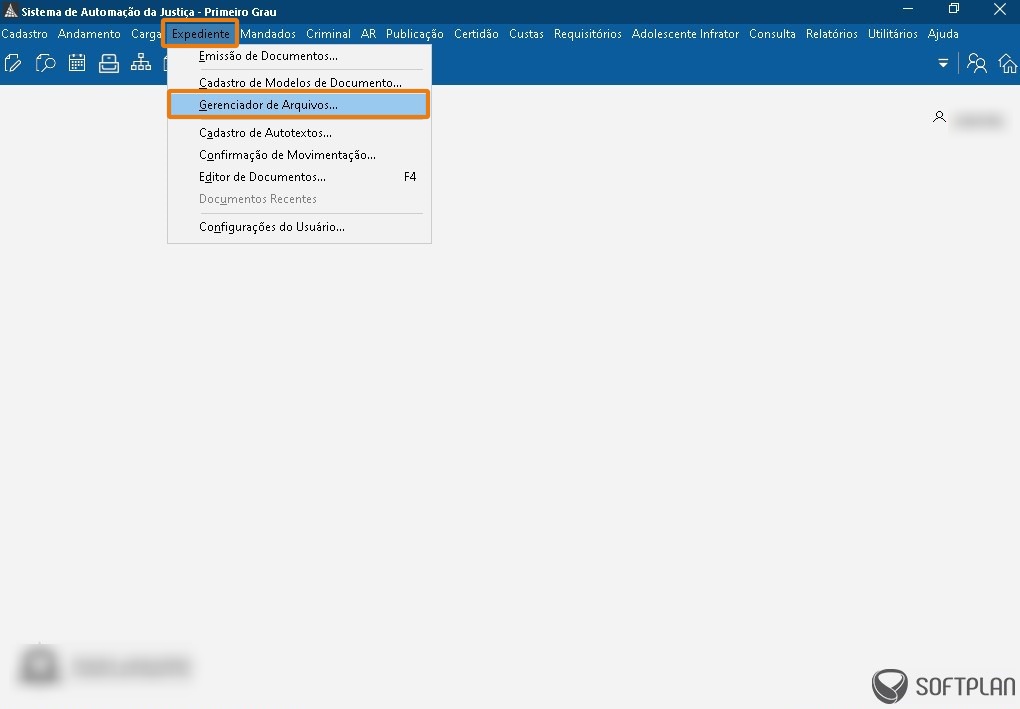The height and width of the screenshot is (709, 1020).
Task: Restore down the application window
Action: coord(954,9)
